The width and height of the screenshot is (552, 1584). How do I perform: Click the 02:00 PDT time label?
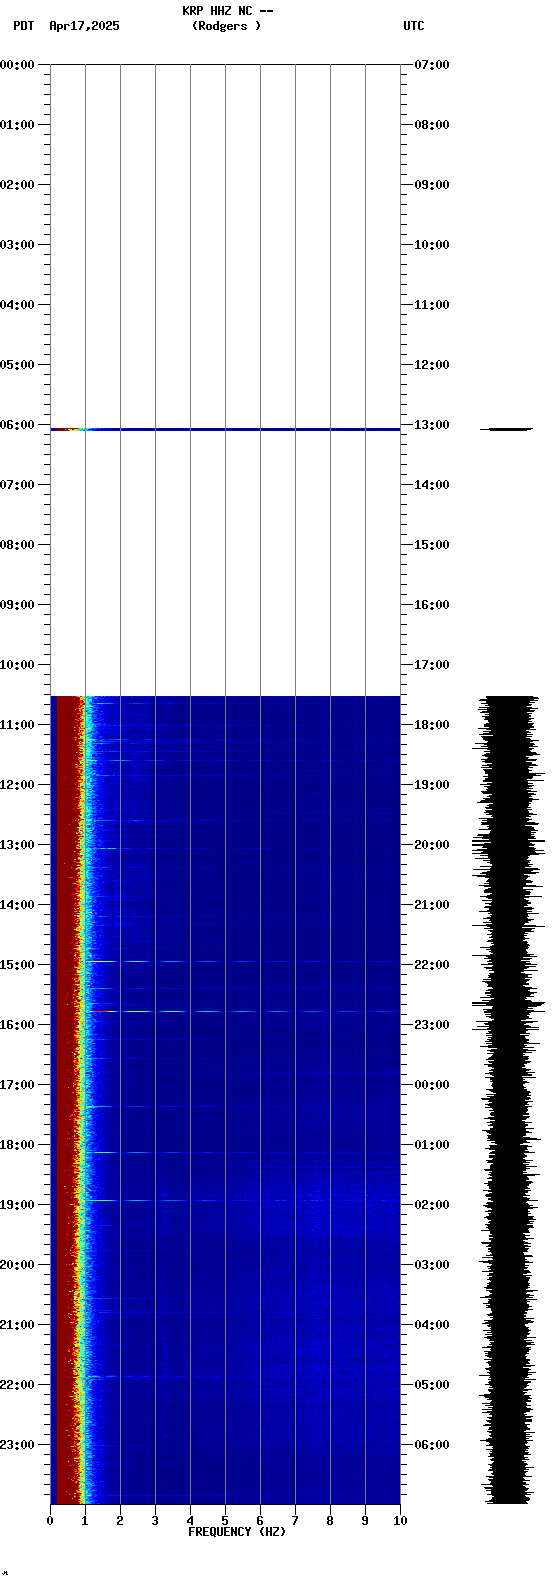point(17,185)
